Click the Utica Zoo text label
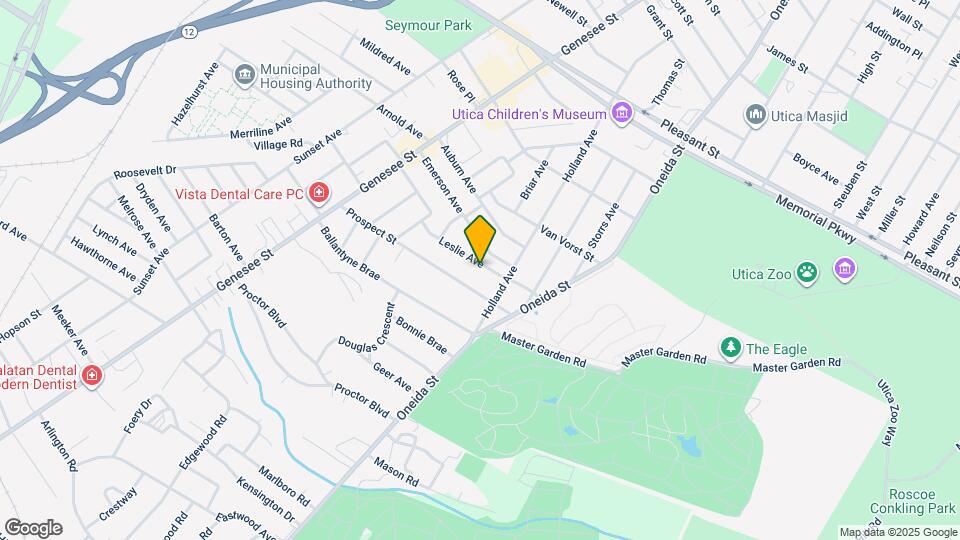 click(762, 274)
